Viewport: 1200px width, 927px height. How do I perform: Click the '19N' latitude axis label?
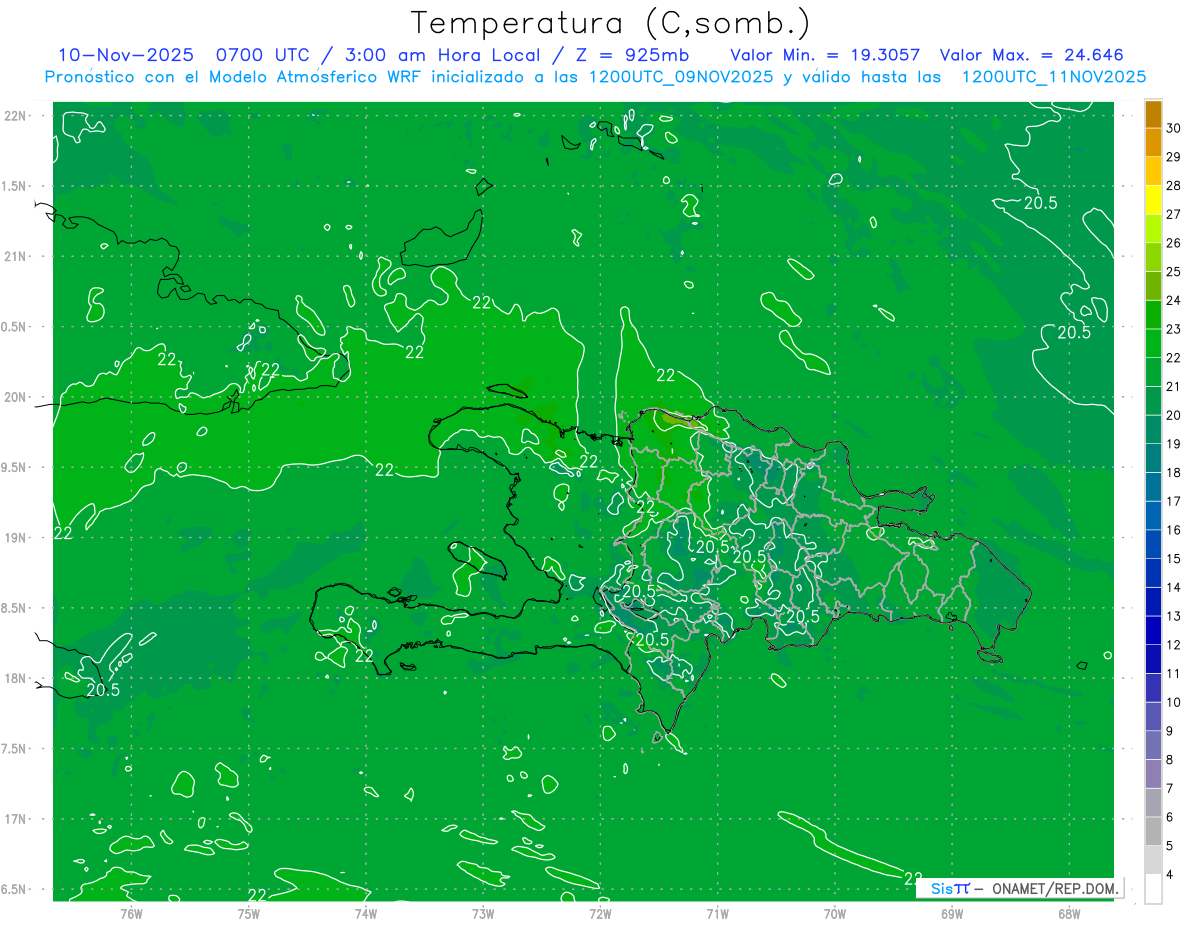tap(15, 538)
